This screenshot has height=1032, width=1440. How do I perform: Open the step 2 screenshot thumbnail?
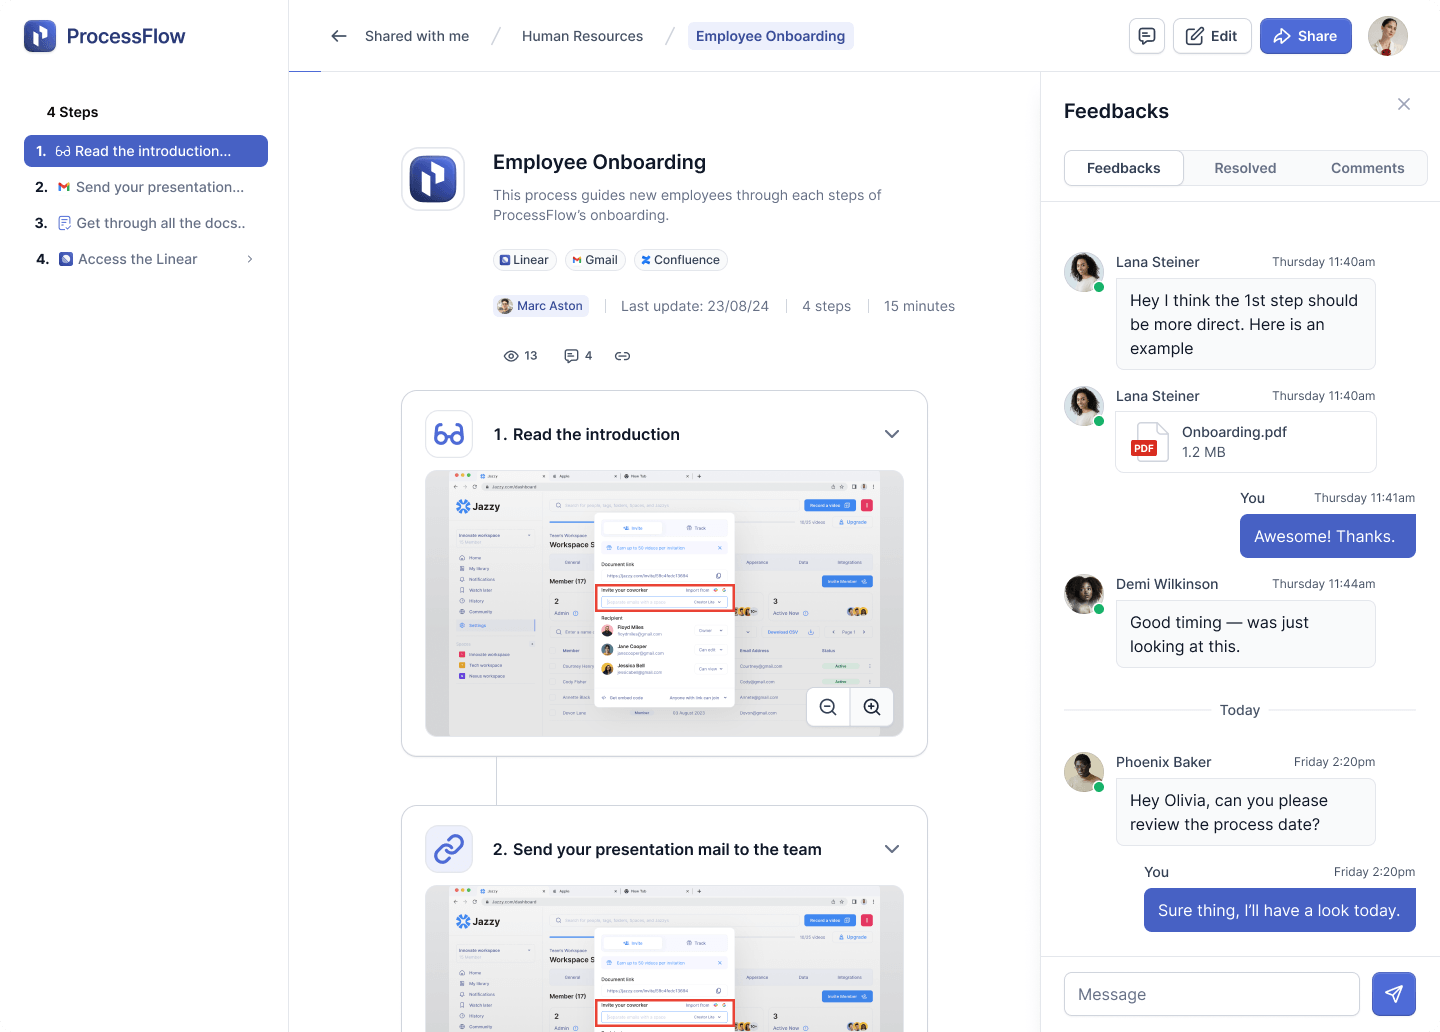click(664, 958)
